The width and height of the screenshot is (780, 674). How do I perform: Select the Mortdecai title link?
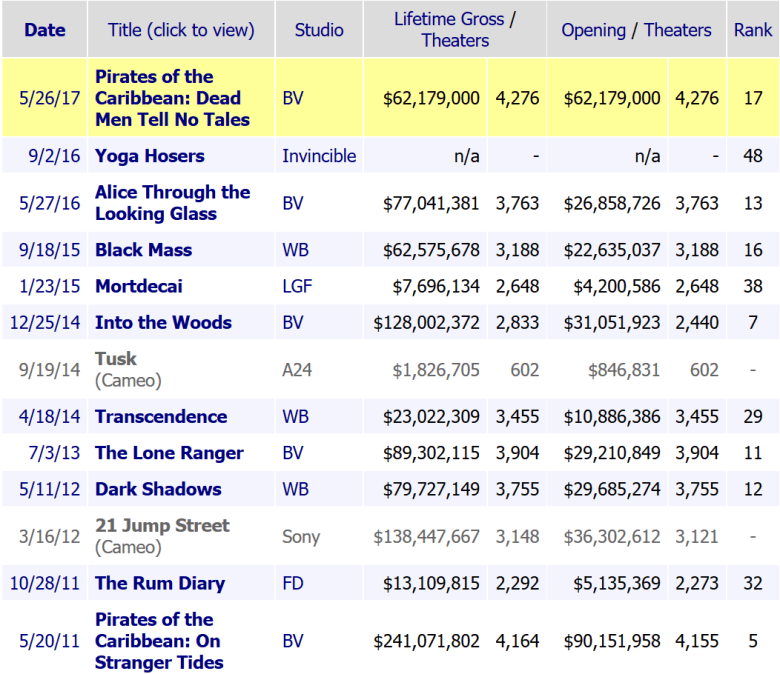138,287
